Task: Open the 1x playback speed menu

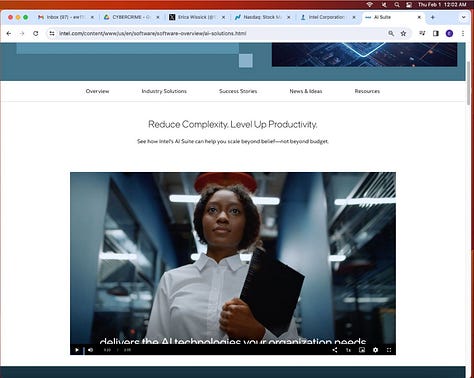Action: coord(348,350)
